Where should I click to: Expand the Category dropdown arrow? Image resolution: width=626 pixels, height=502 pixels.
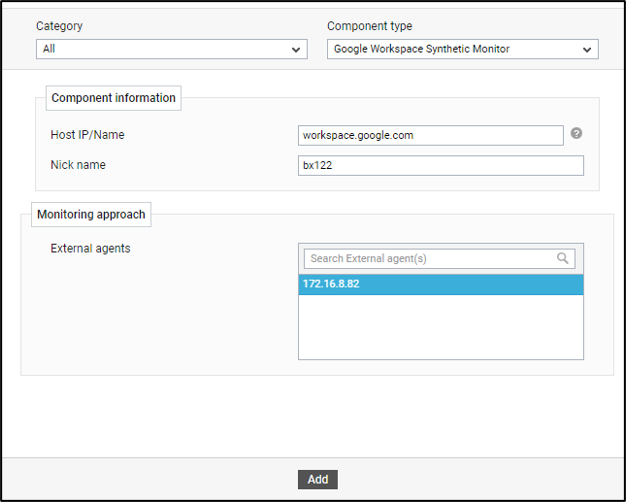pyautogui.click(x=296, y=49)
